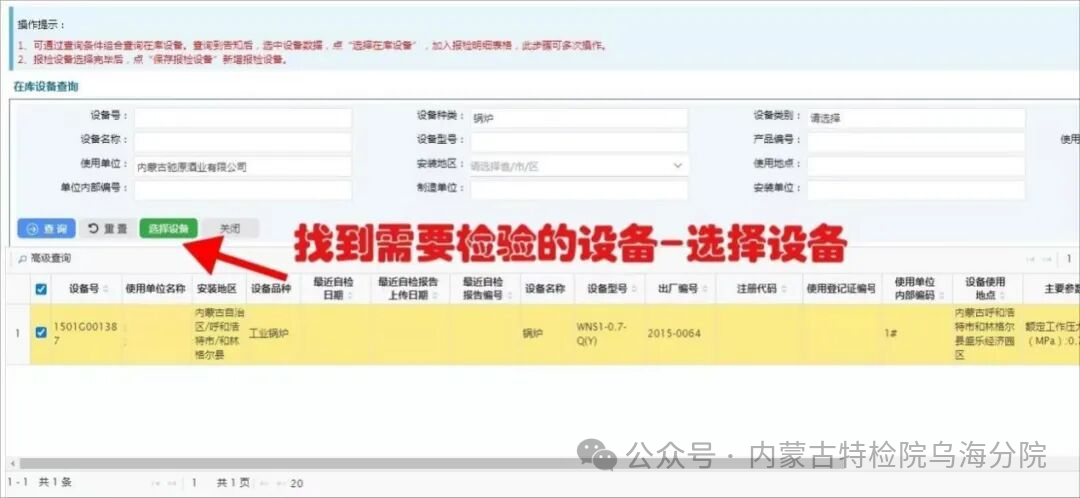Toggle the select-all checkbox in table header
1080x498 pixels.
pyautogui.click(x=41, y=289)
